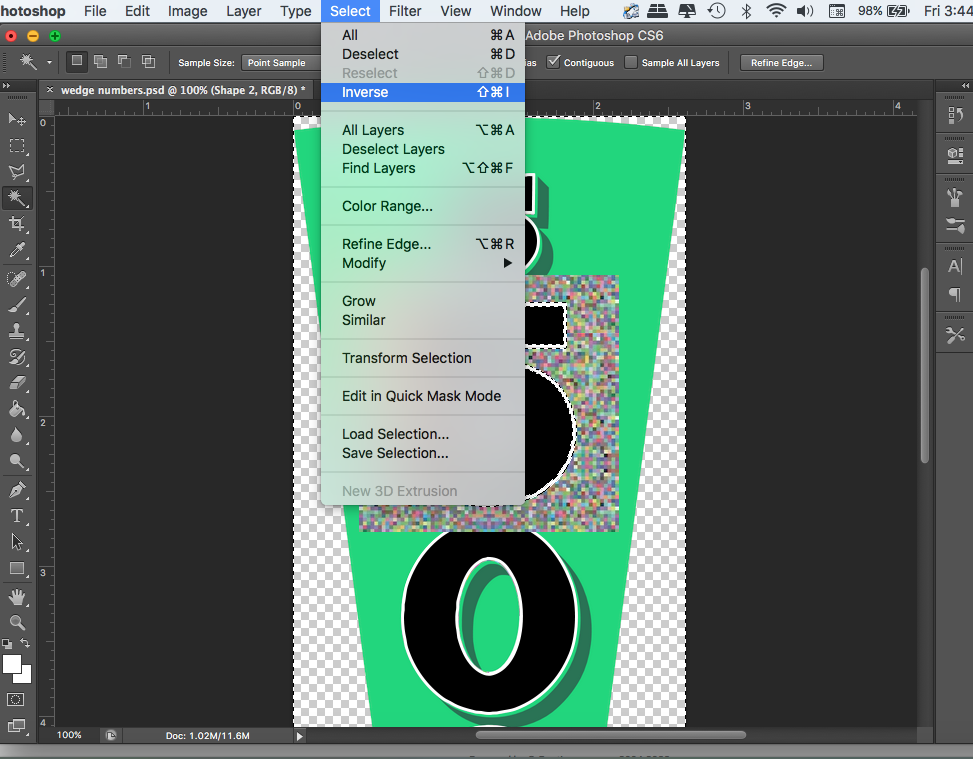Open the 3D panel icon
973x759 pixels.
click(955, 155)
